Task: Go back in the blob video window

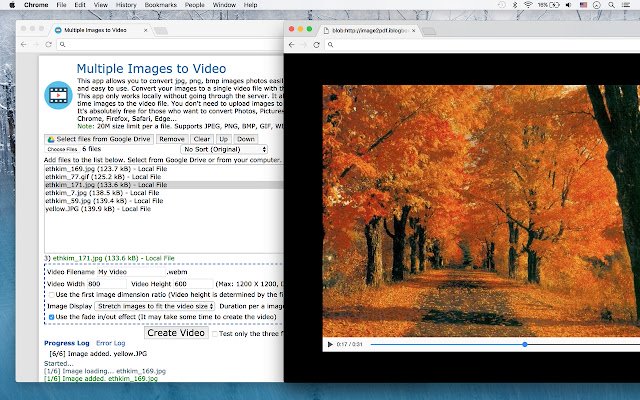Action: pyautogui.click(x=291, y=44)
